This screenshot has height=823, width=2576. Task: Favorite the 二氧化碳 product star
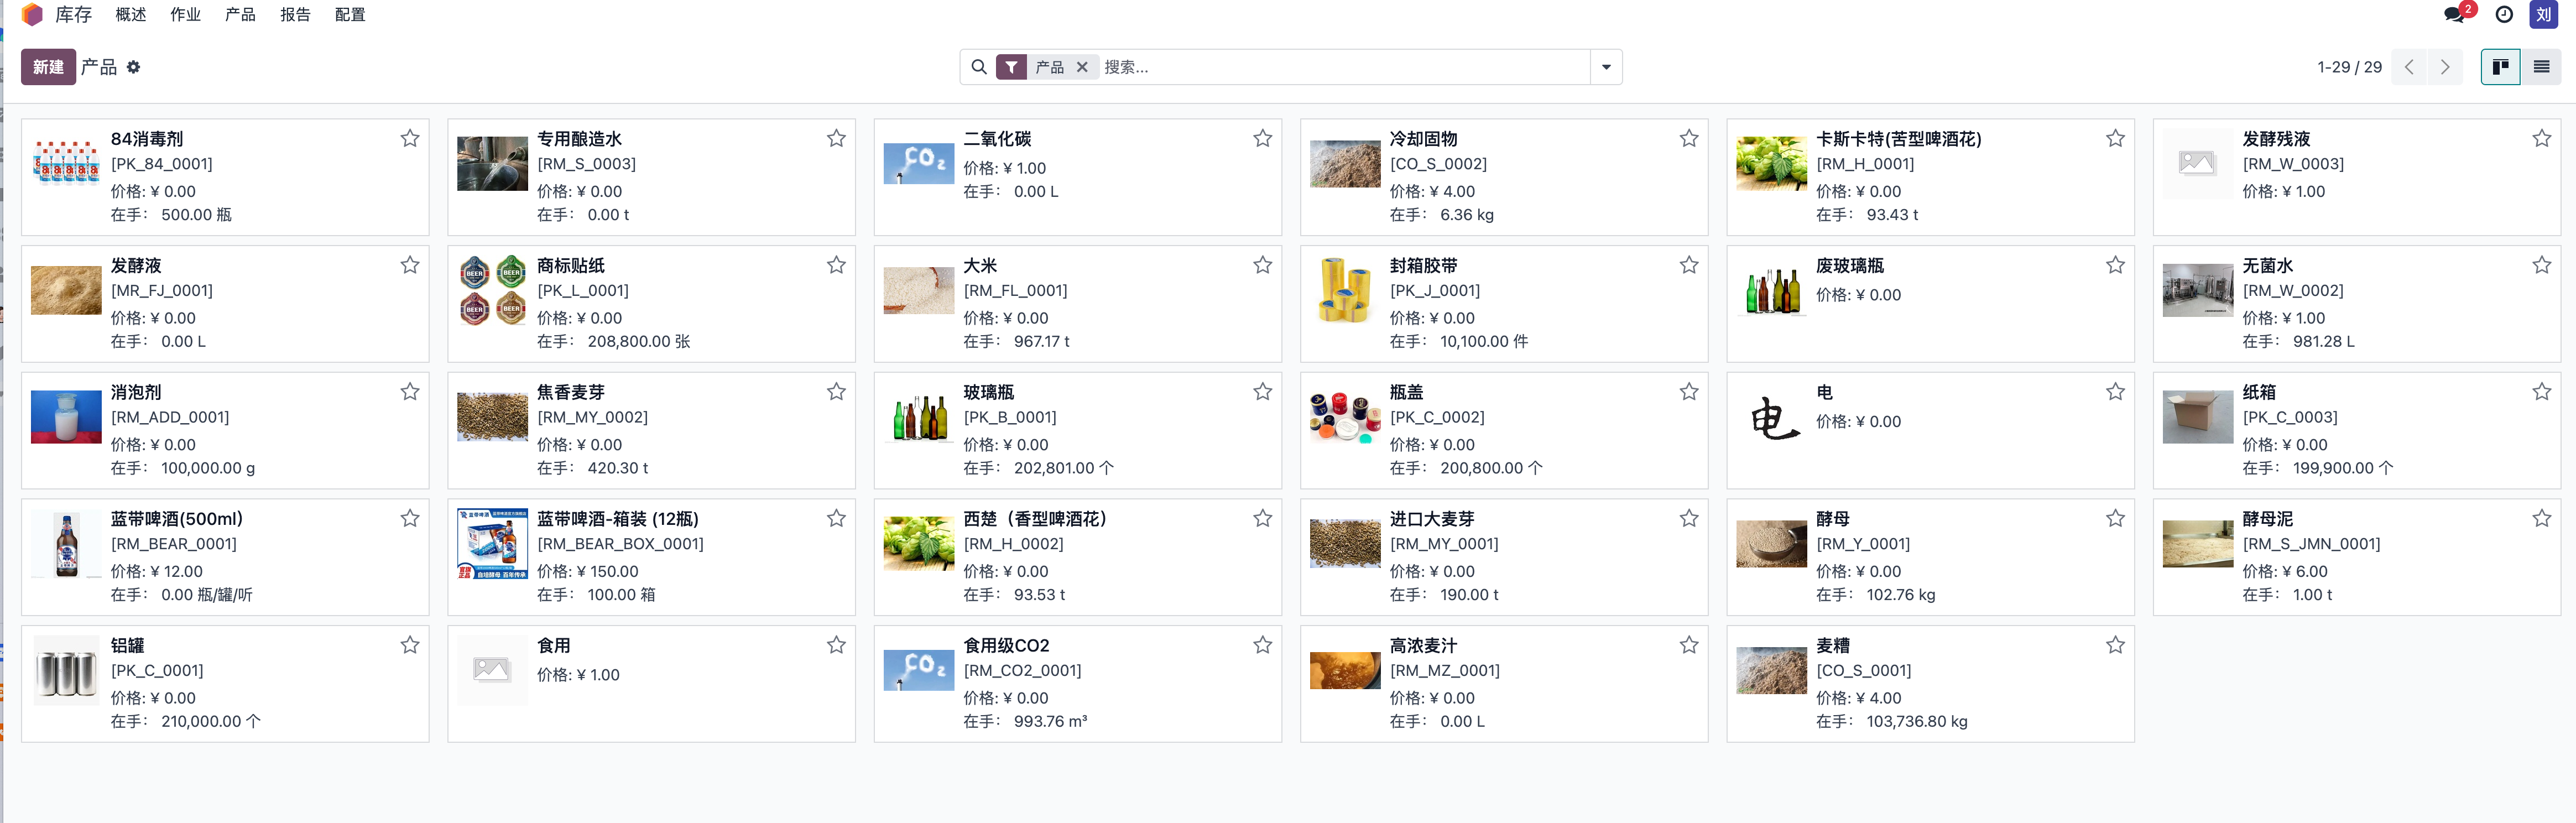[1263, 138]
